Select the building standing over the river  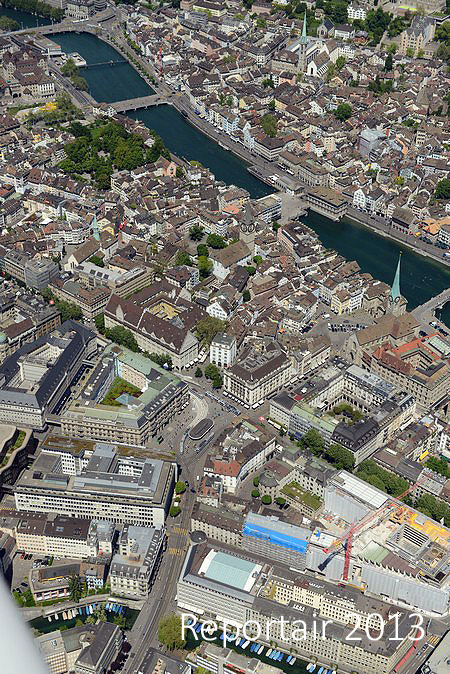pyautogui.click(x=326, y=202)
